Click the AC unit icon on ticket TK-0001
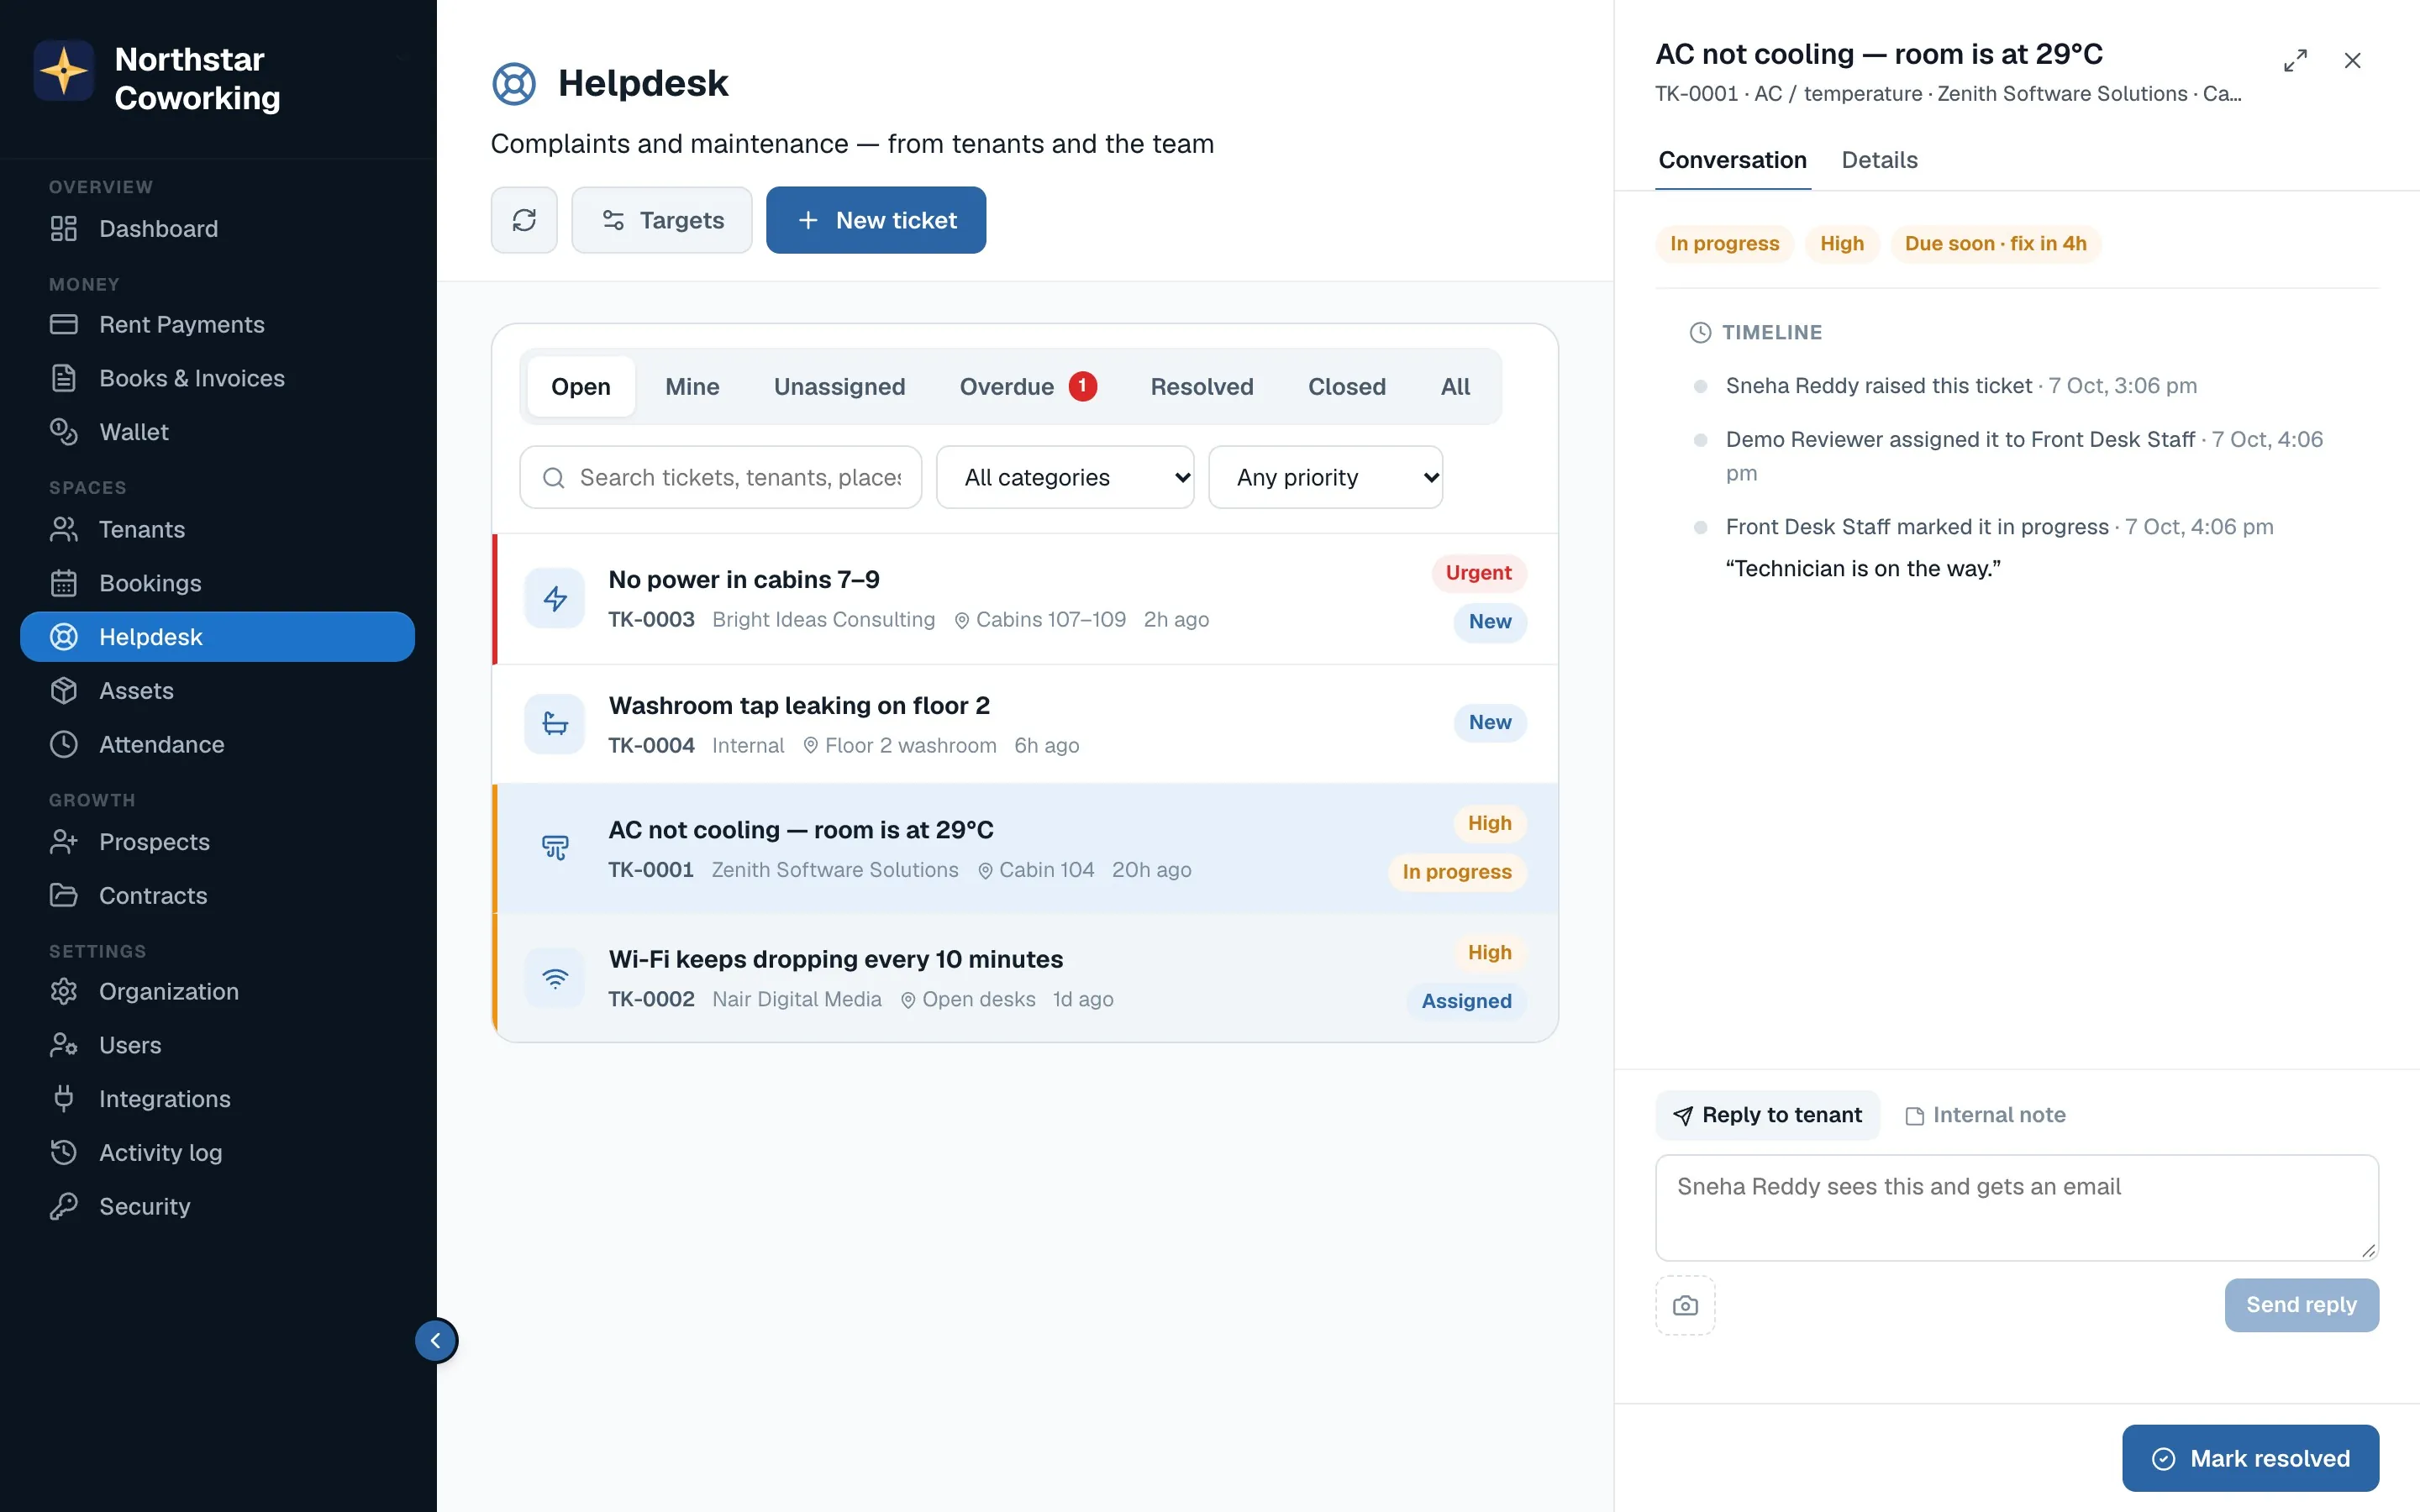 click(555, 848)
